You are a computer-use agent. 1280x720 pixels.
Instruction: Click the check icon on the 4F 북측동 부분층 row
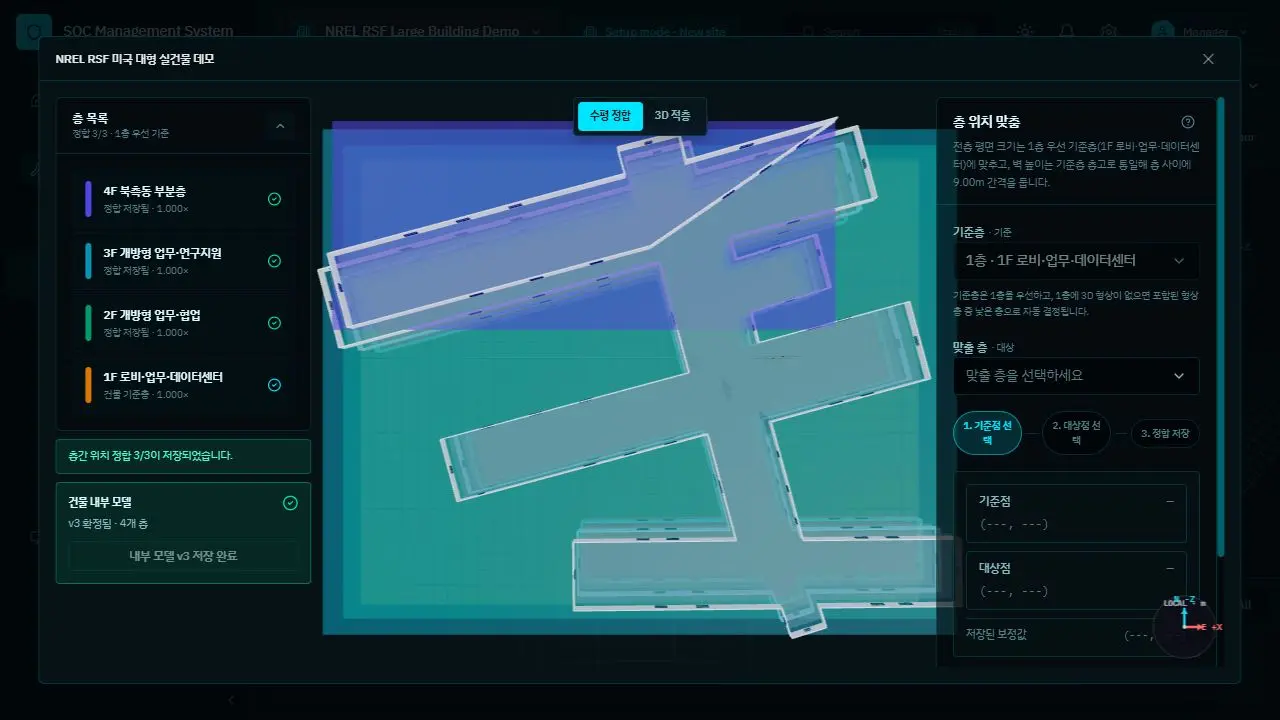coord(274,199)
